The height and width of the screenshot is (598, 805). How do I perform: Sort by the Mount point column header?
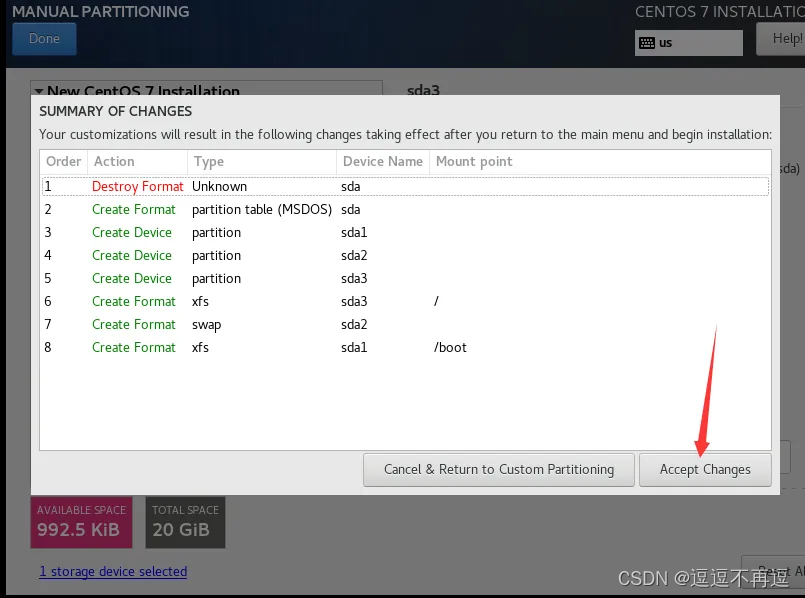[x=600, y=162]
